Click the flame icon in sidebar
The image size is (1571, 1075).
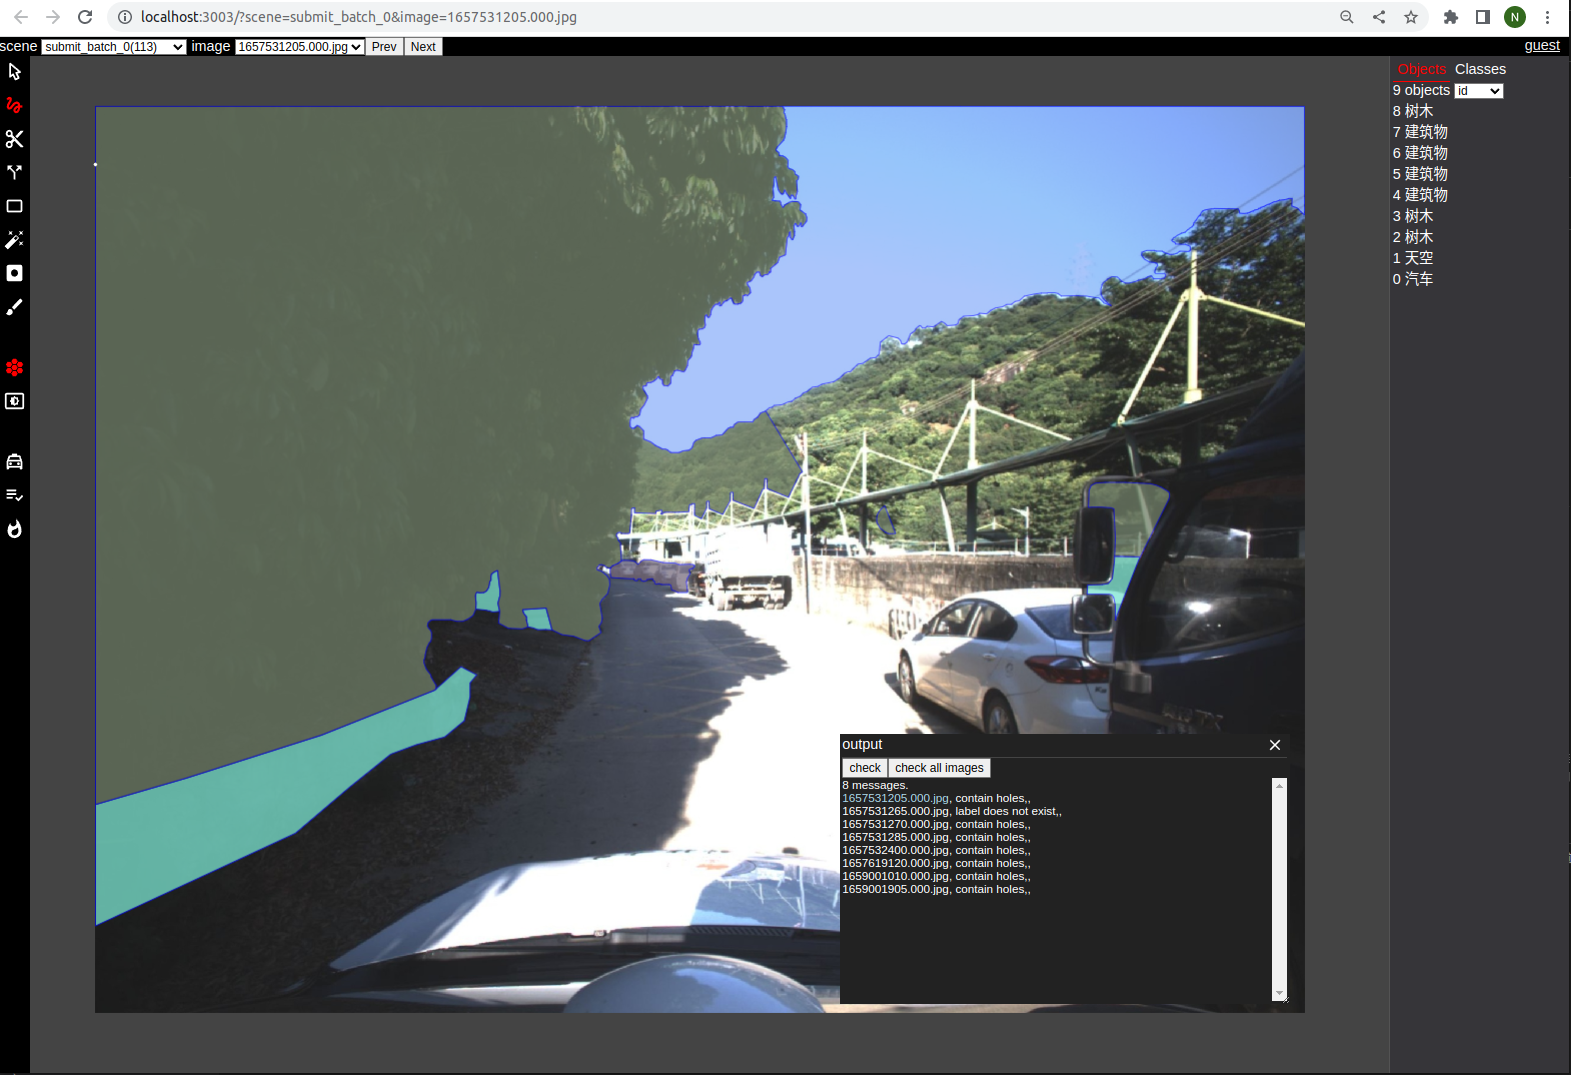tap(14, 529)
